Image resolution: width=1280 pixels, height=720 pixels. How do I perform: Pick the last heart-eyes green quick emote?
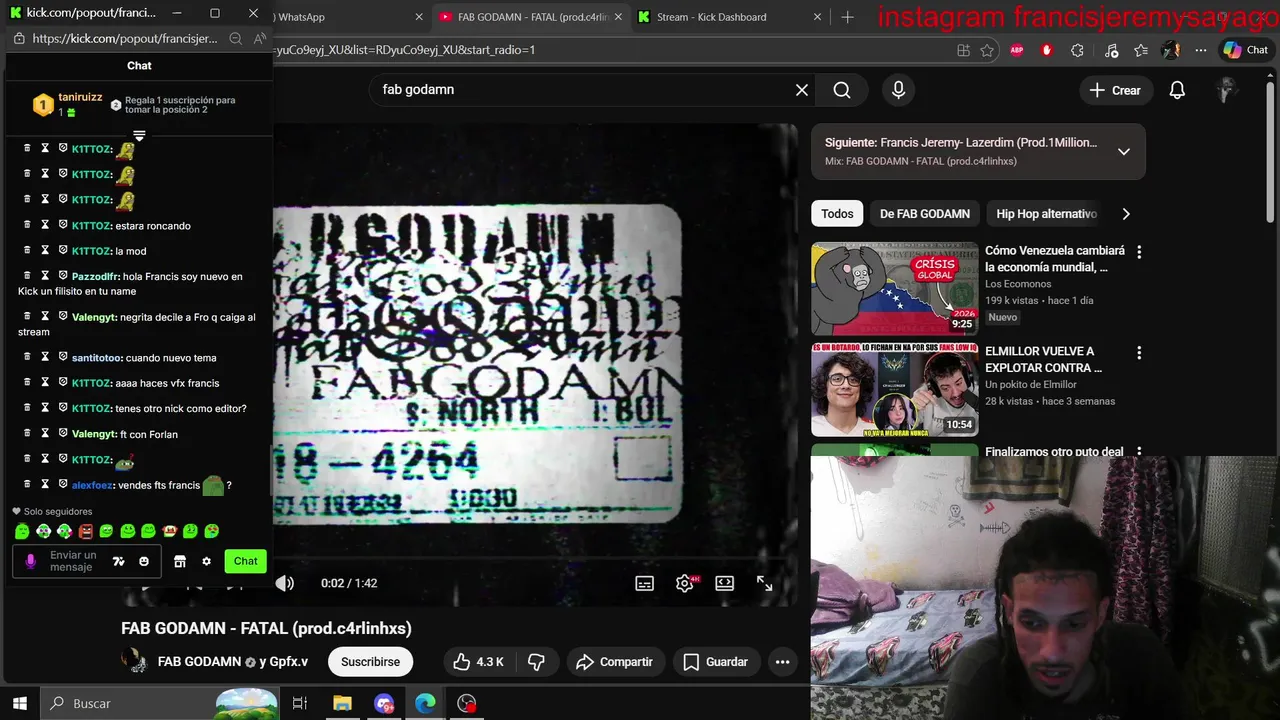pos(211,531)
